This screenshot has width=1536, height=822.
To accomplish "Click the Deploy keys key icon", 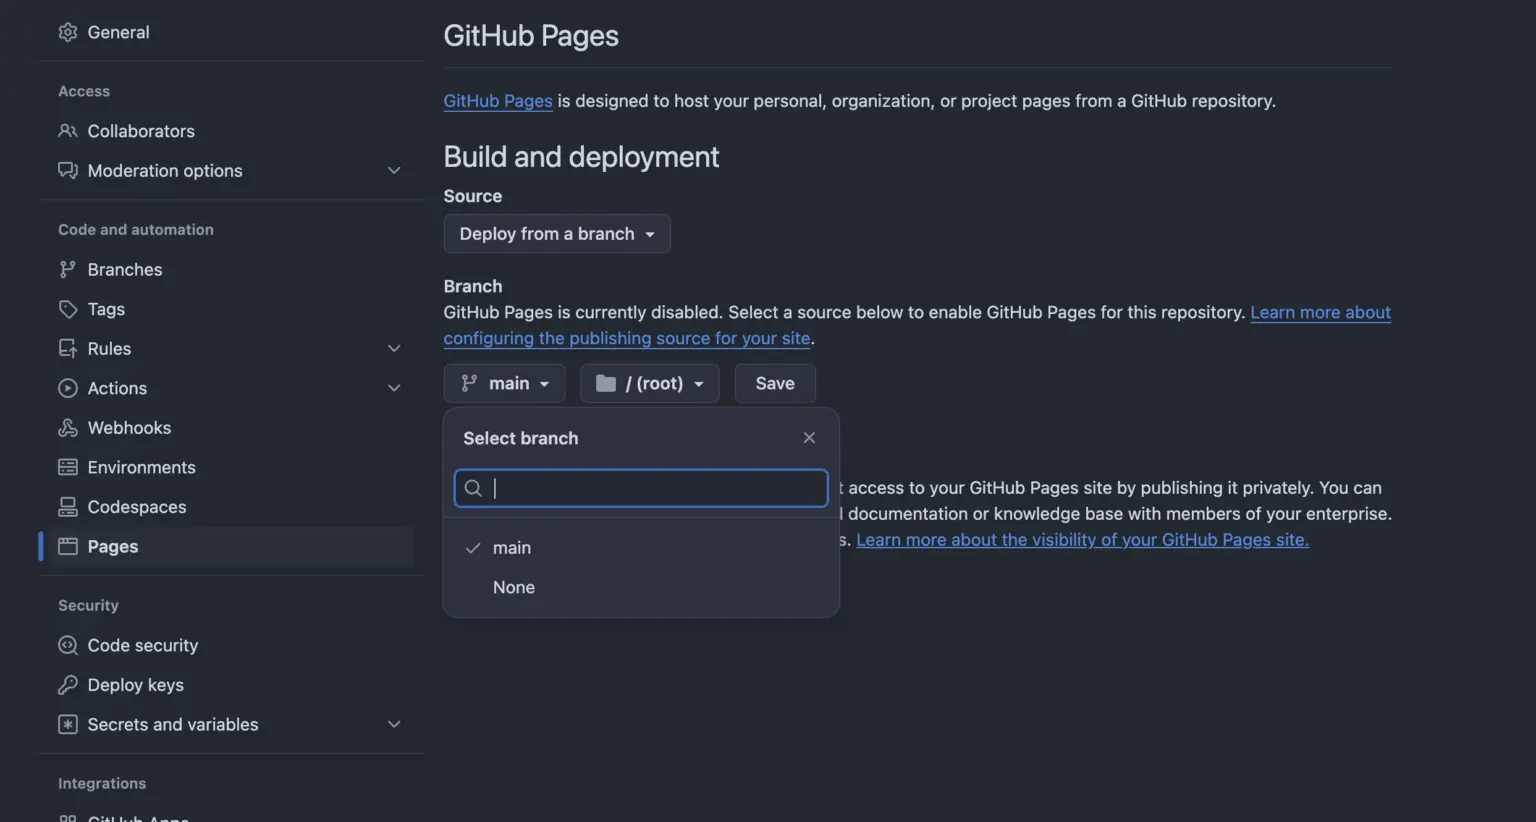I will pyautogui.click(x=68, y=685).
